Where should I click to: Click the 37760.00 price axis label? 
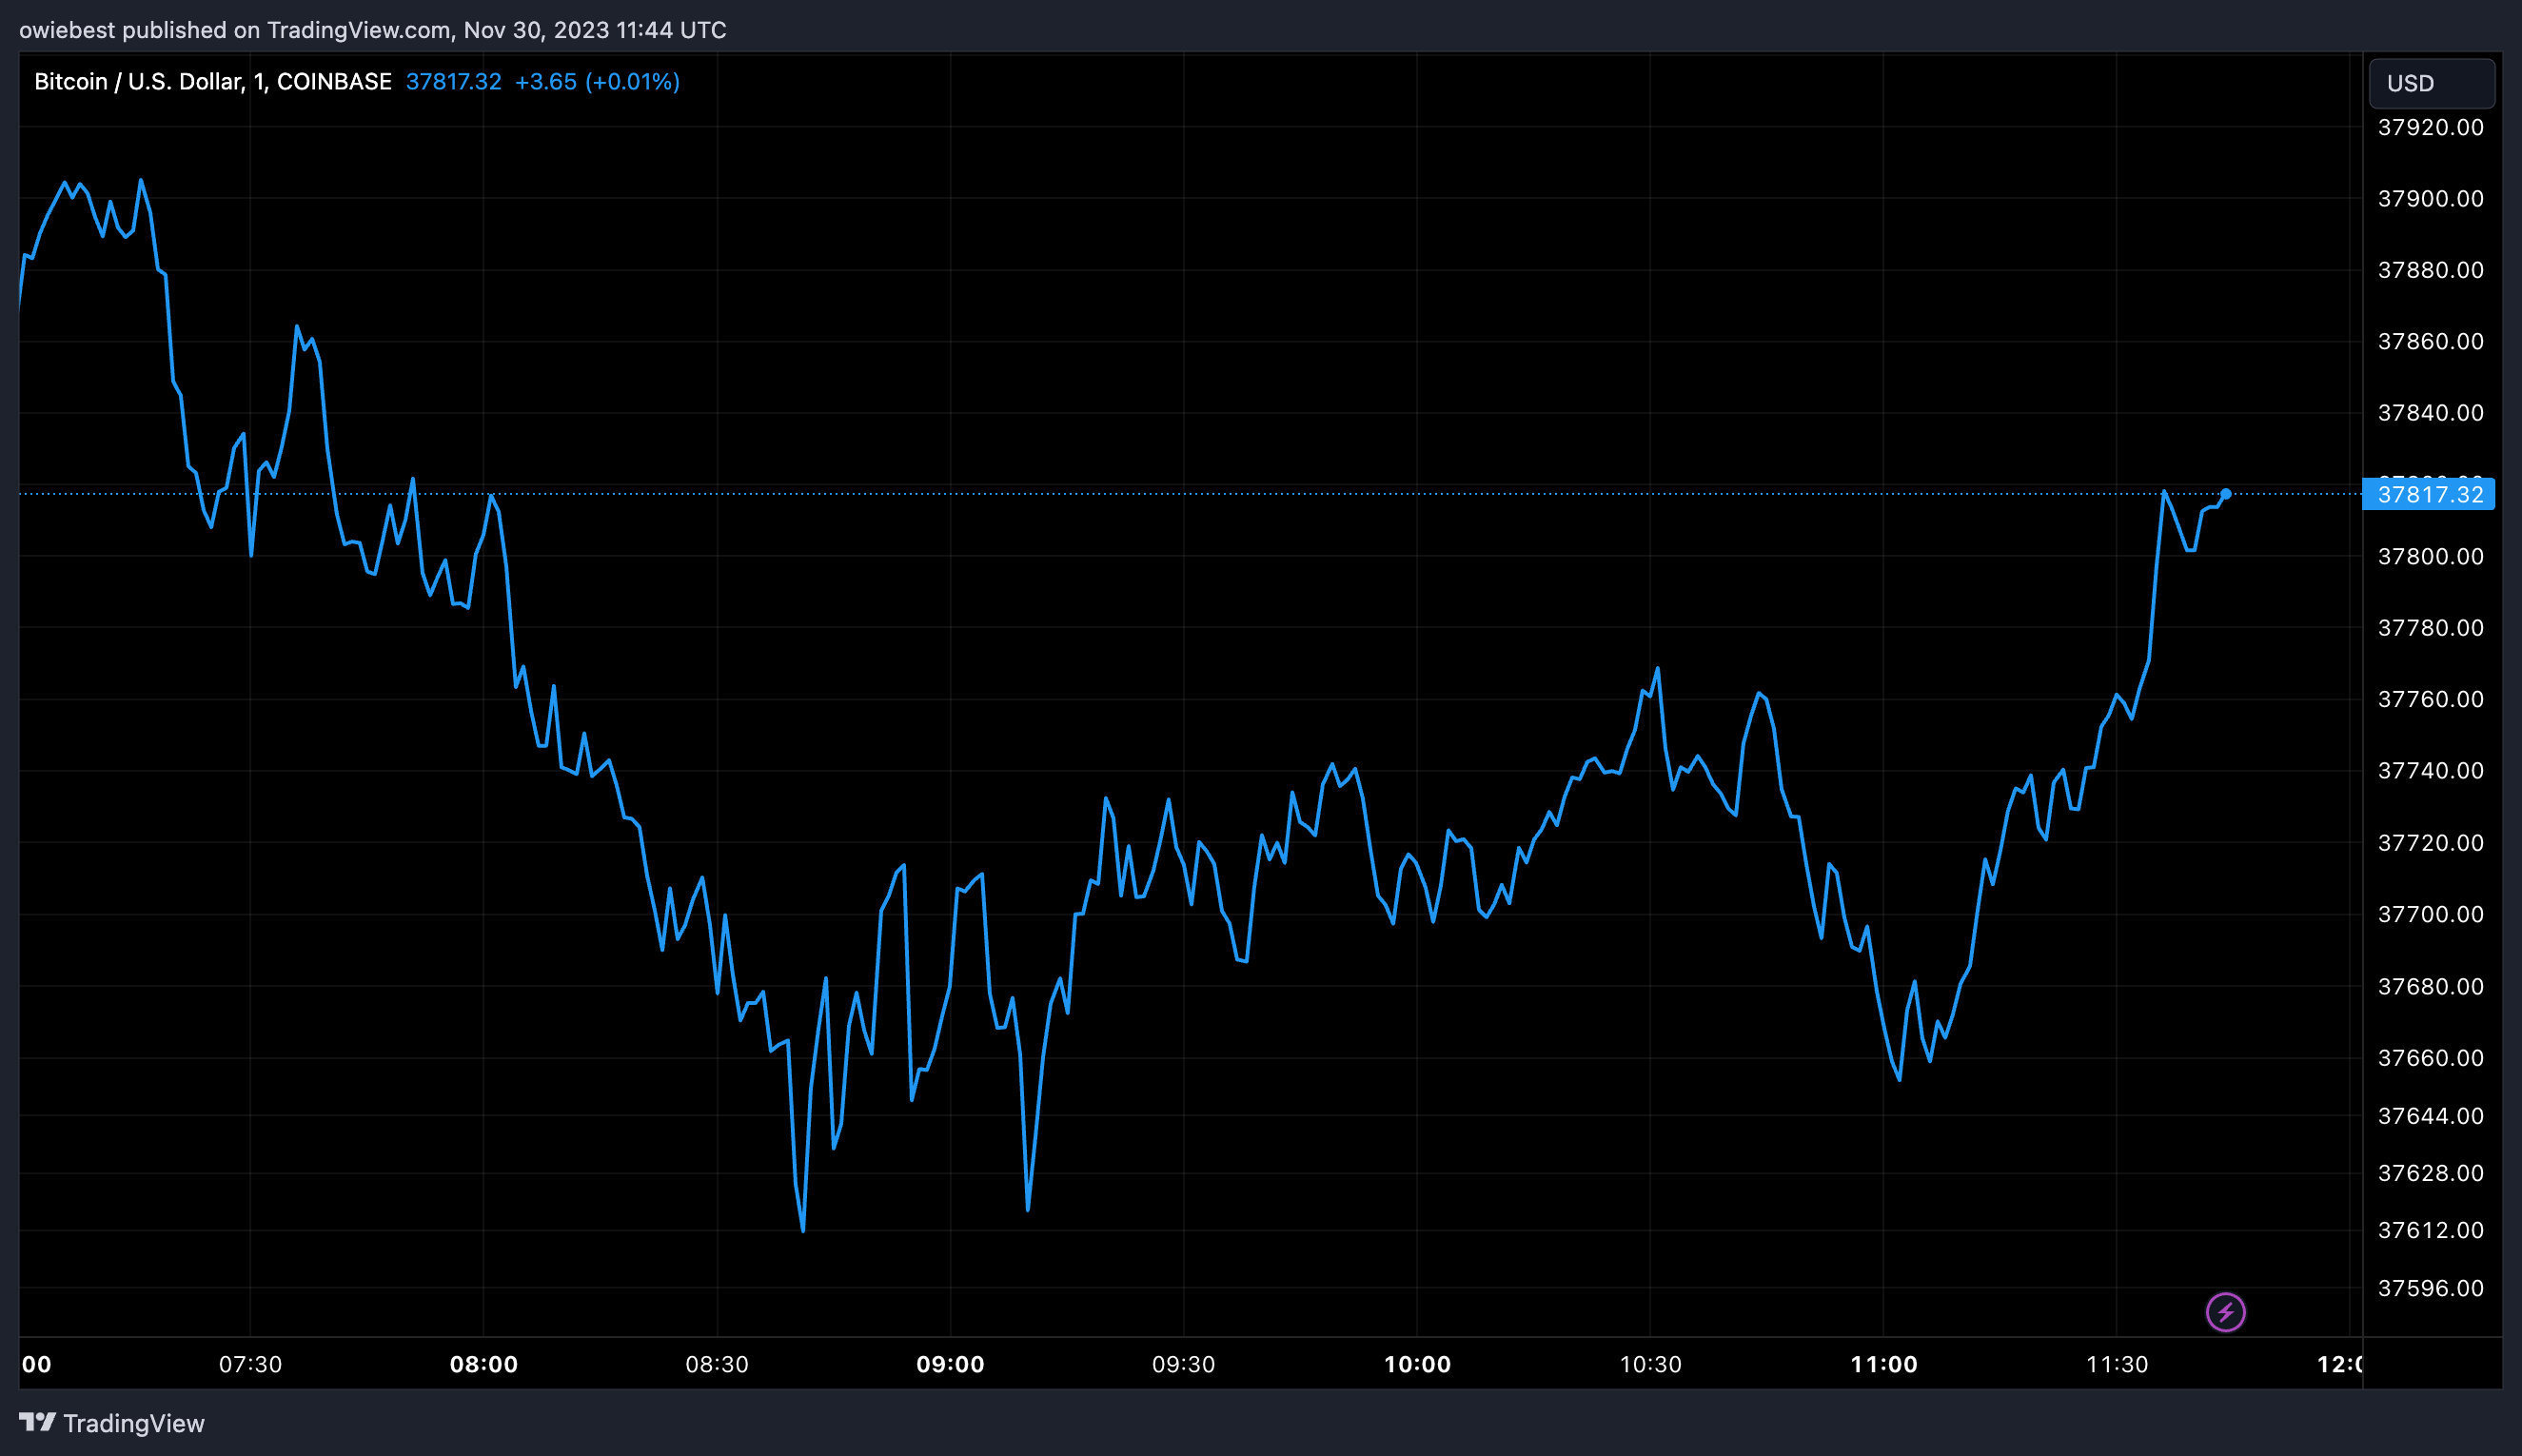[x=2430, y=699]
